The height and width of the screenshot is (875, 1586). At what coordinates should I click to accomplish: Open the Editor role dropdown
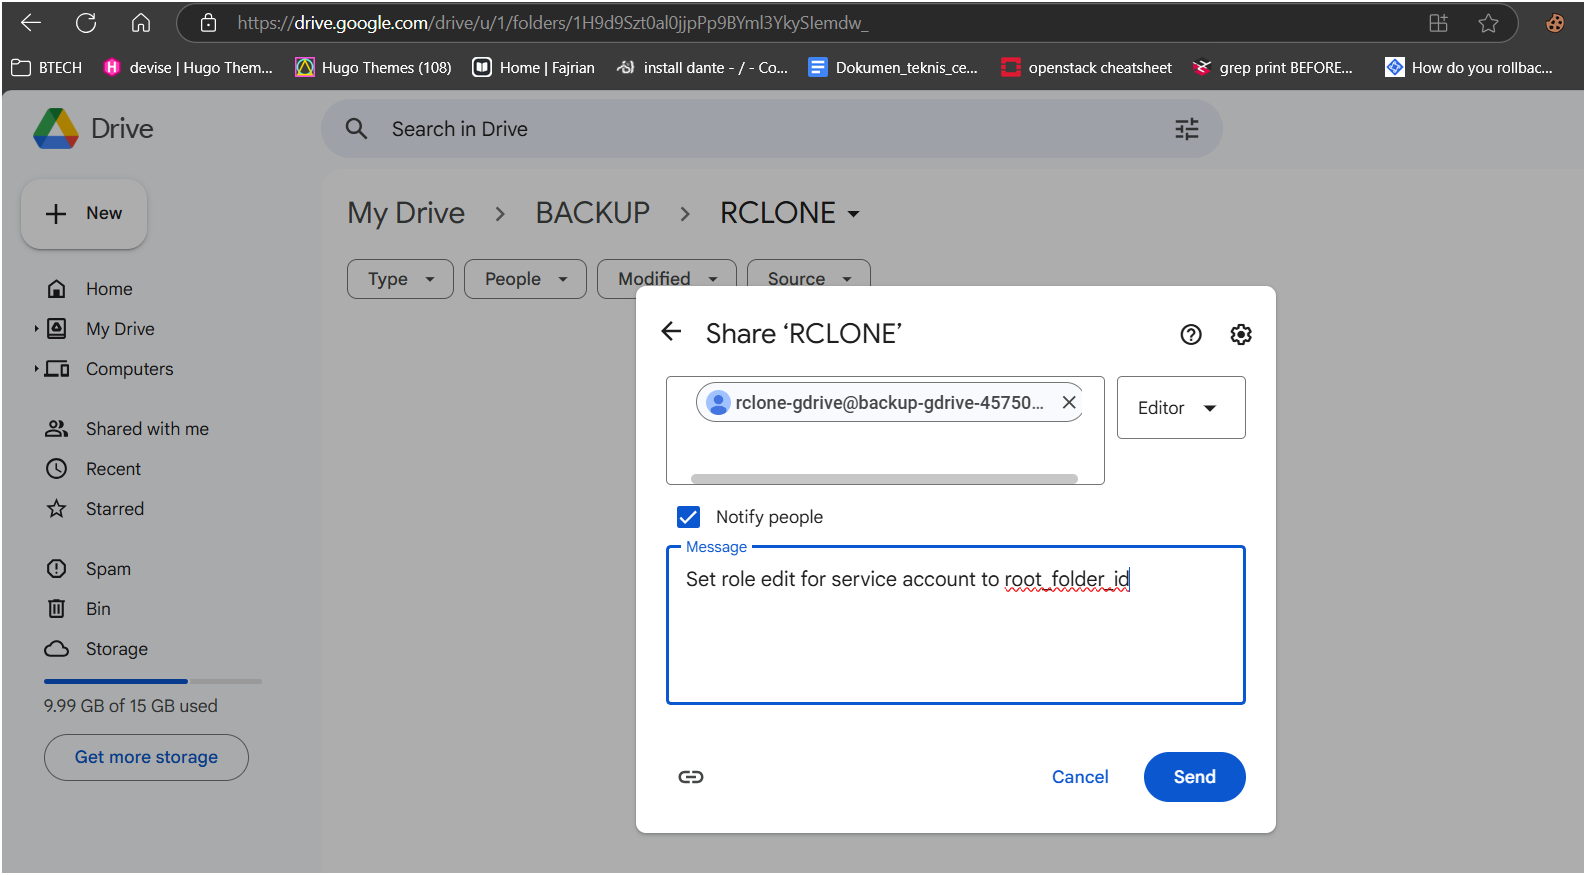point(1180,408)
